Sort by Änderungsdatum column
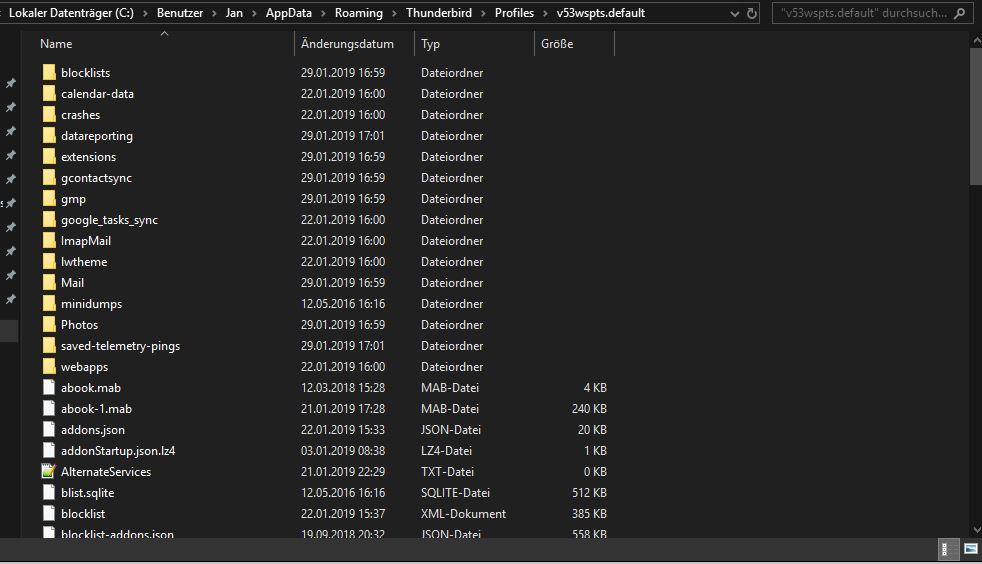Image resolution: width=982 pixels, height=564 pixels. [x=347, y=44]
